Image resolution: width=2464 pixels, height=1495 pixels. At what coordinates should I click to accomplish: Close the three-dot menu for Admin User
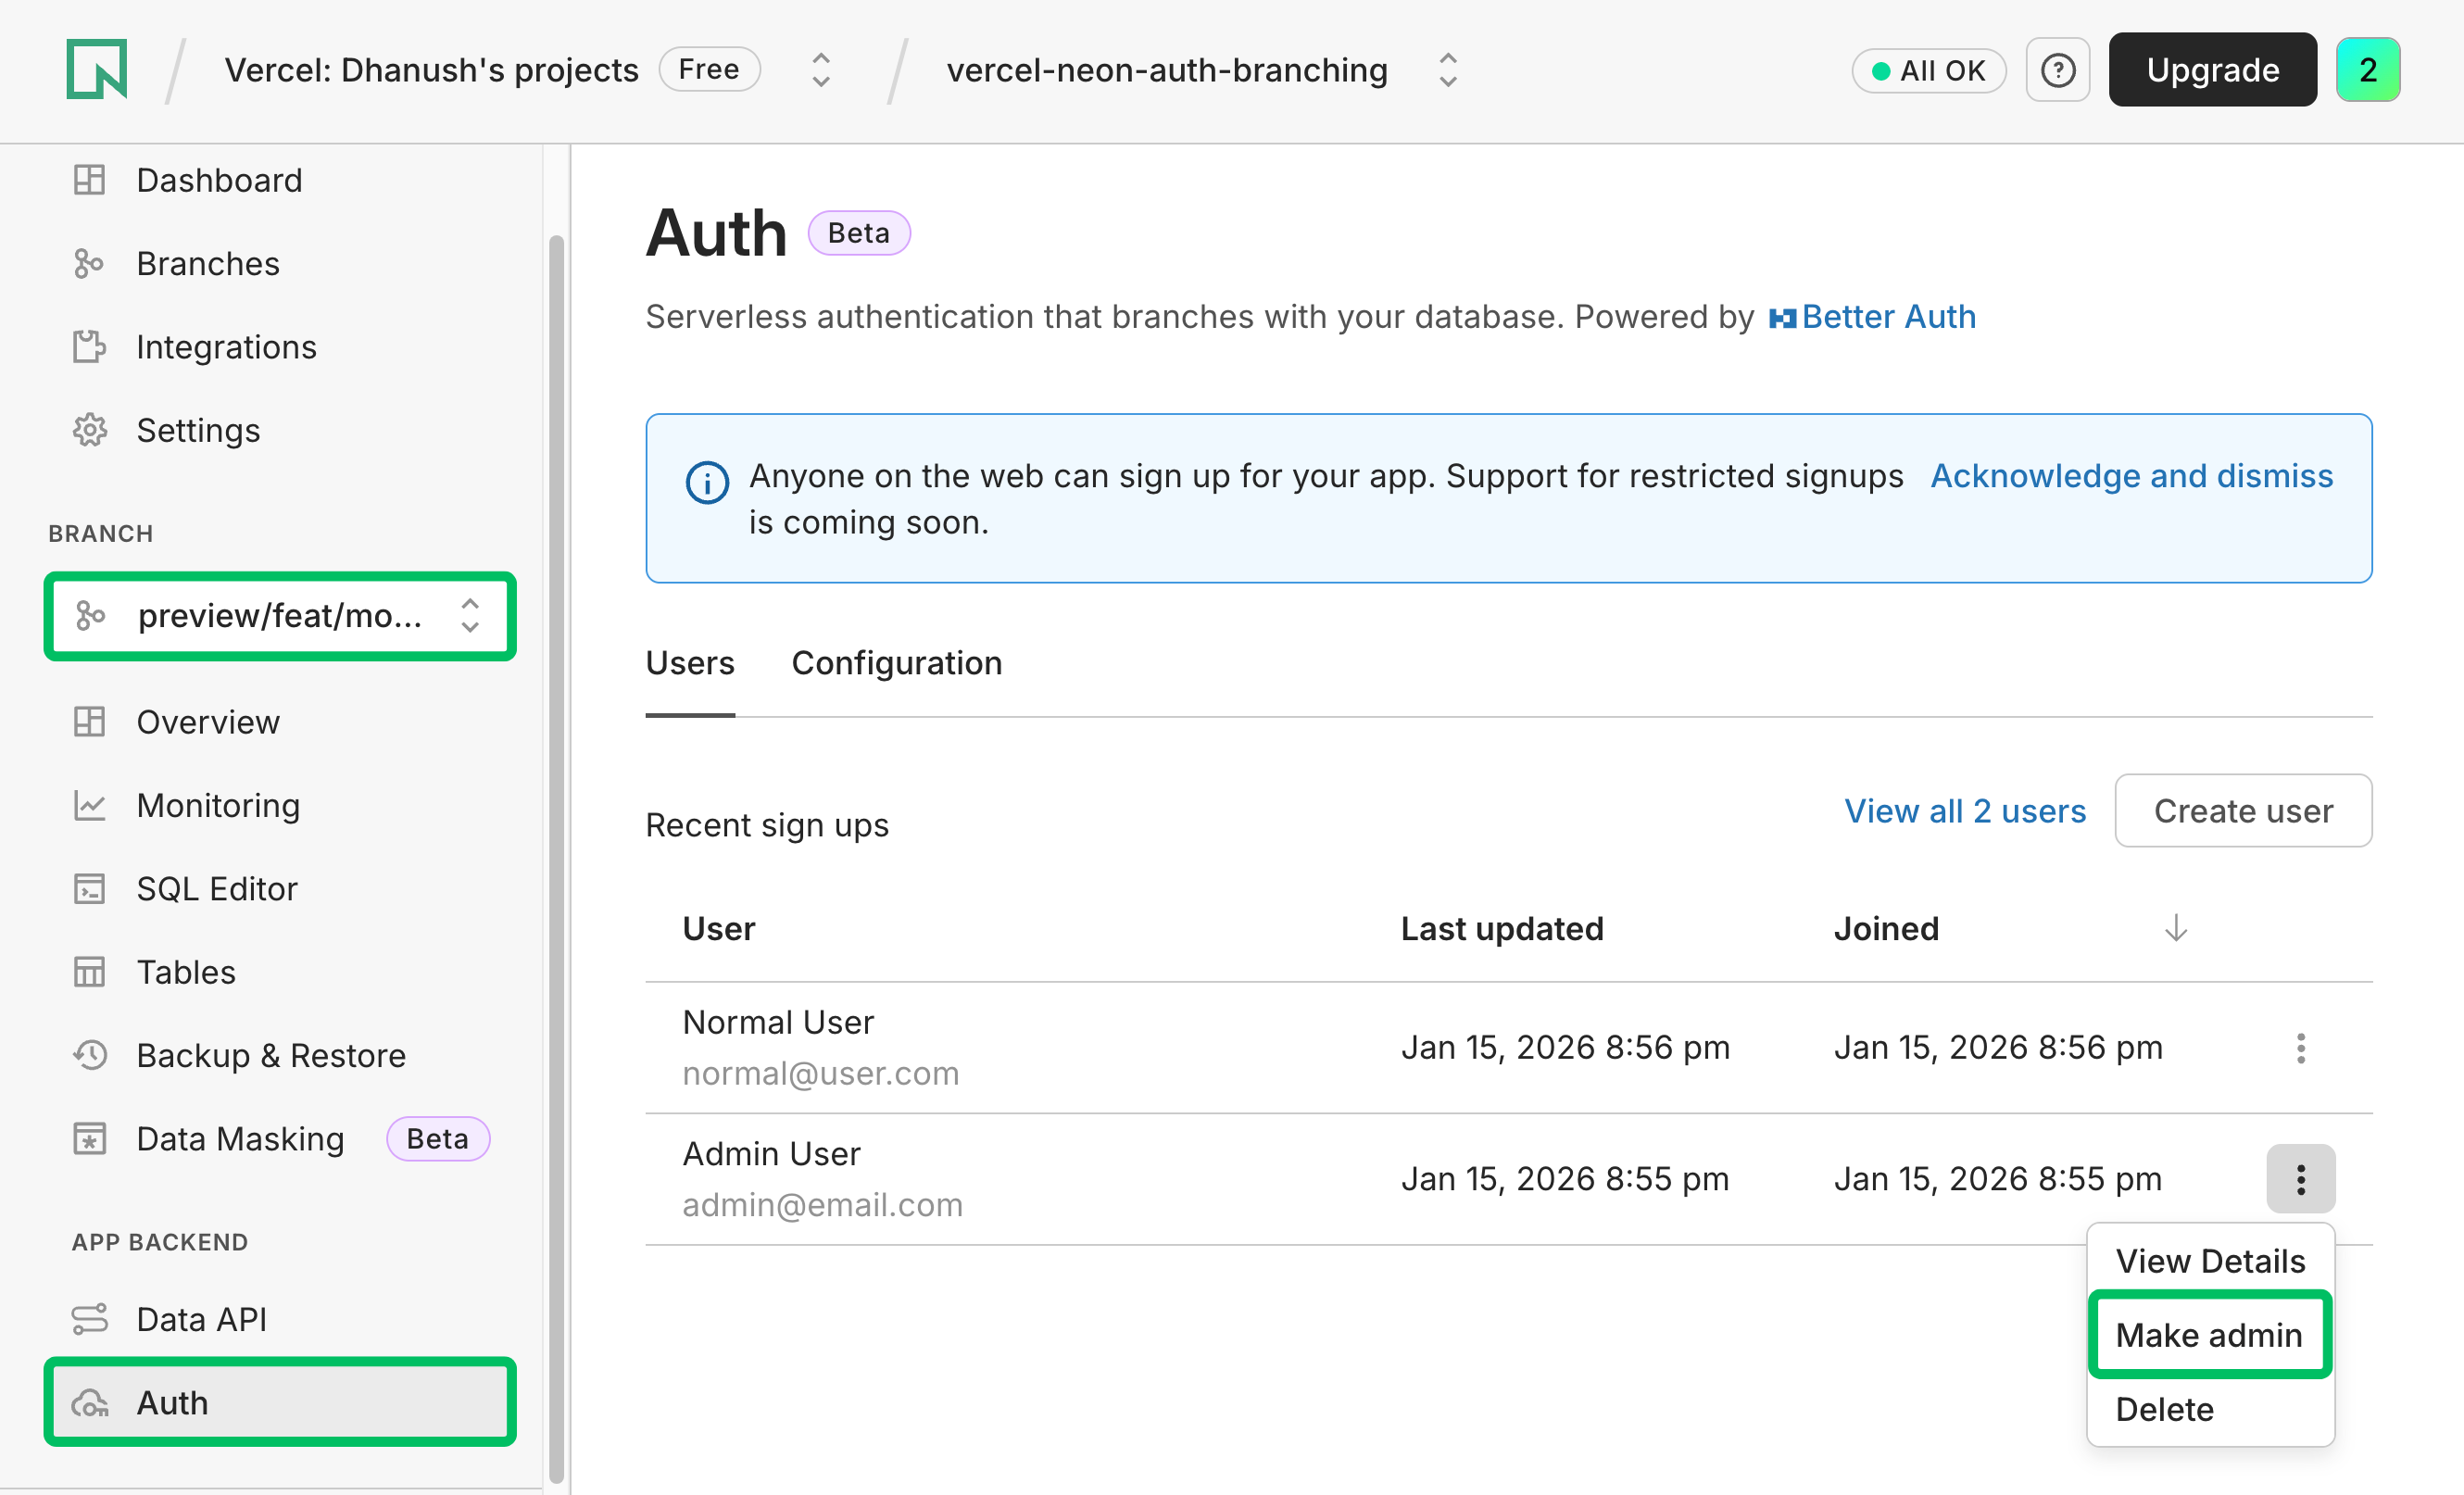[2300, 1179]
